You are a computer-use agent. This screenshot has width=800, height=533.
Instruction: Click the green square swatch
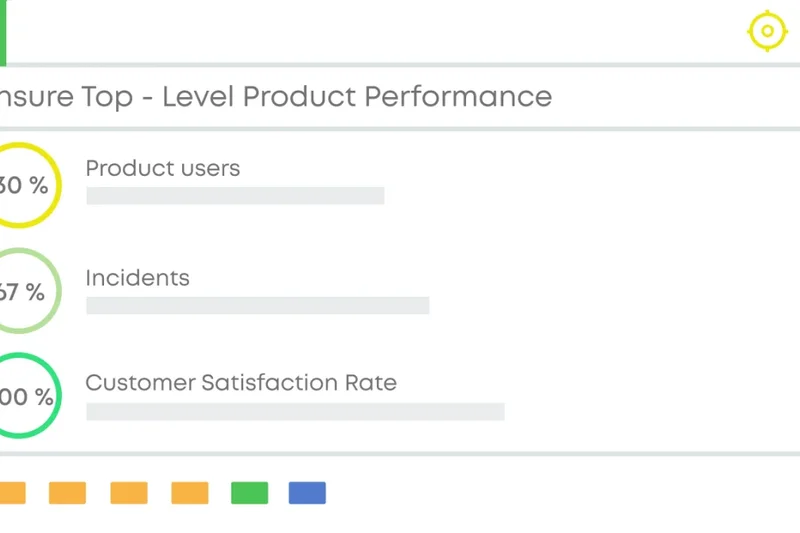coord(249,493)
